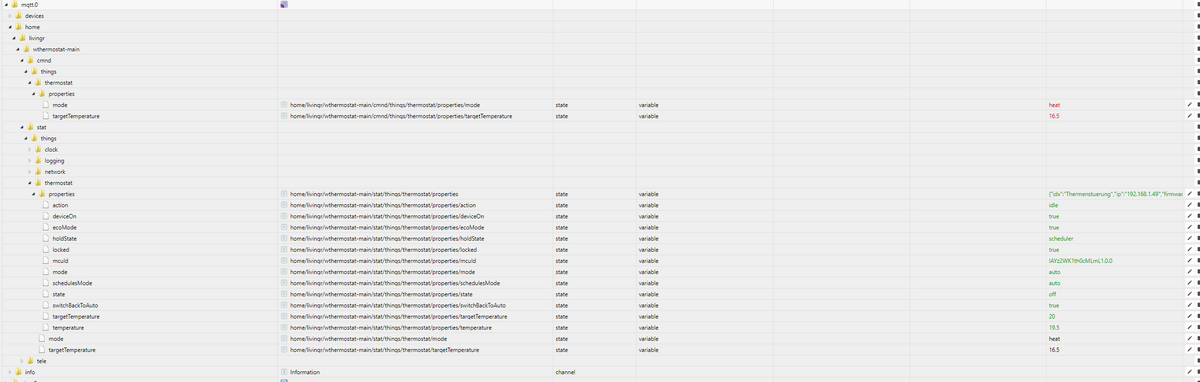Image resolution: width=1200 pixels, height=382 pixels.
Task: Click the folder icon of wthermostat-main
Action: (x=27, y=49)
